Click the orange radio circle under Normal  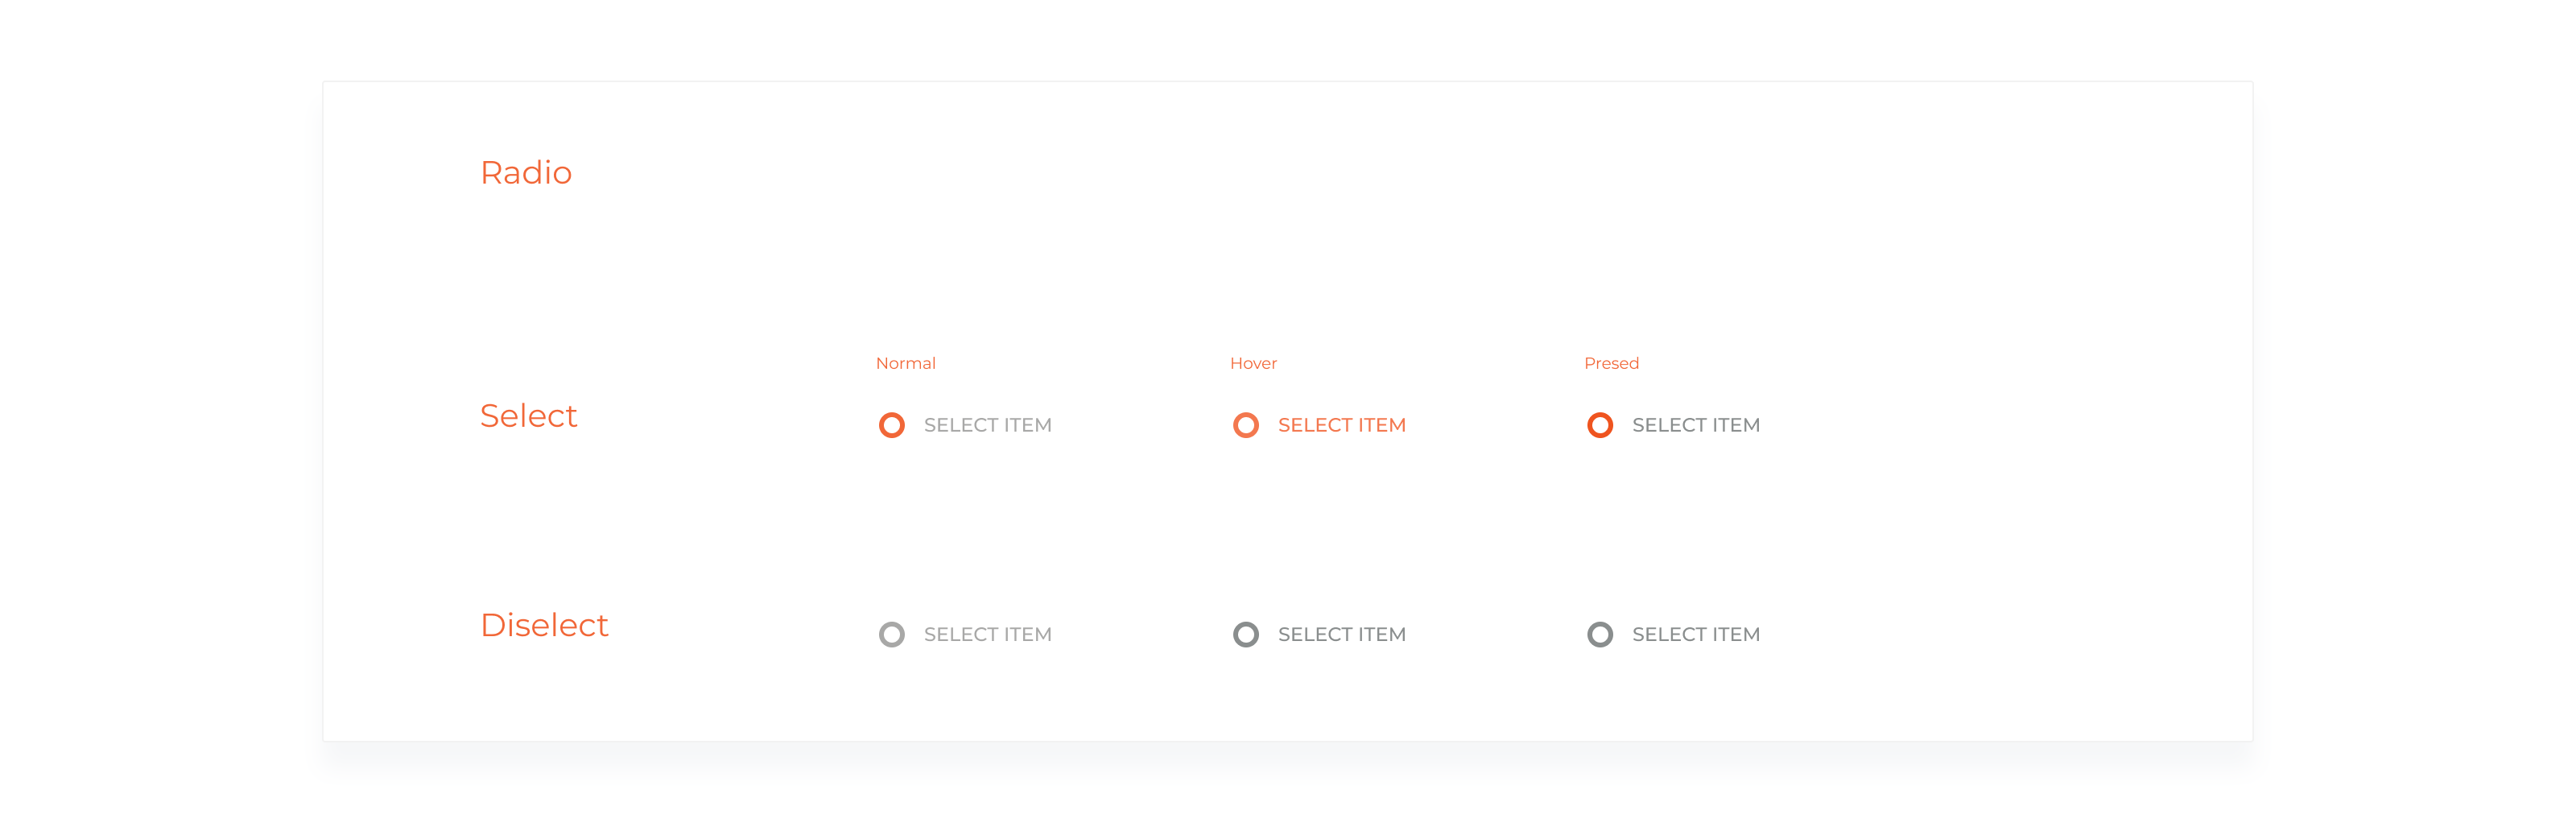891,425
